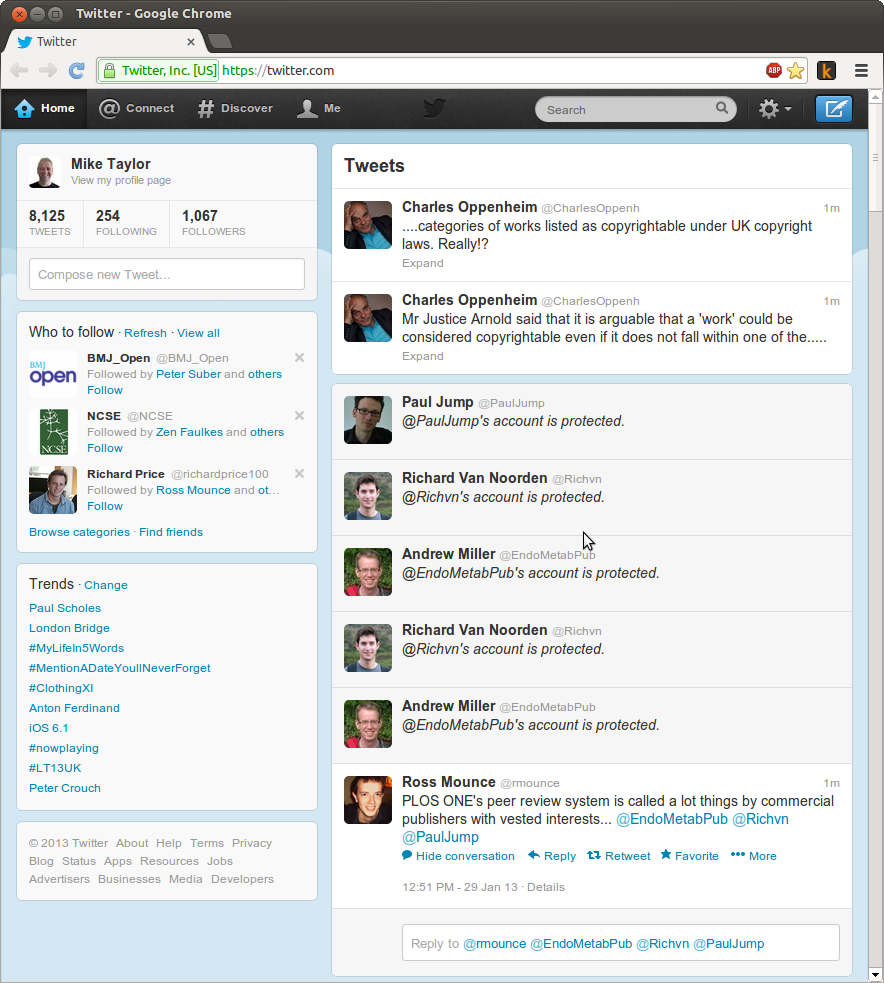Click the Twitter bird logo in navbar
This screenshot has width=884, height=983.
click(x=434, y=108)
